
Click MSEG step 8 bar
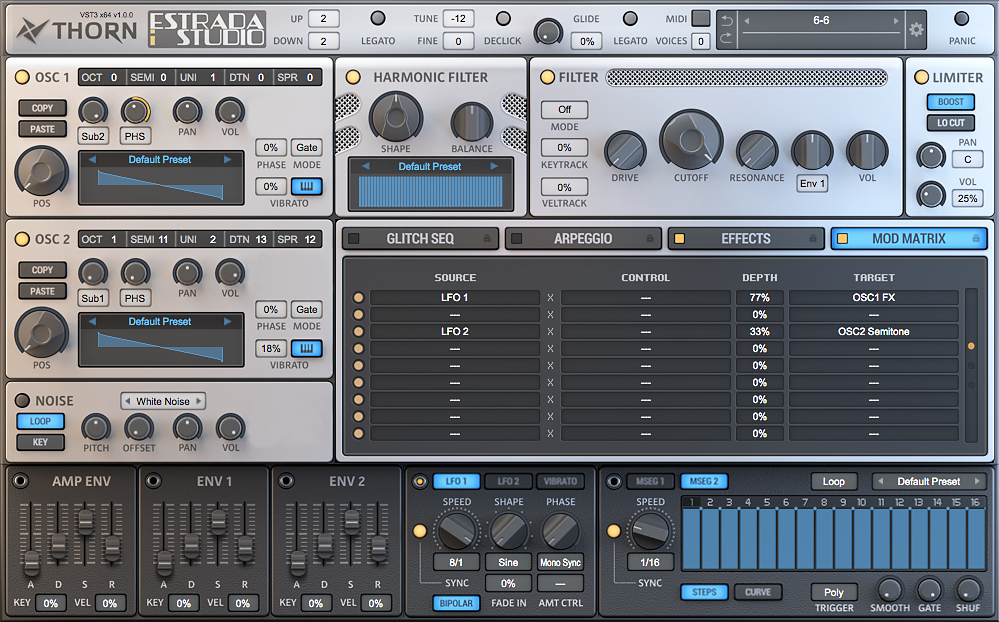pos(824,539)
